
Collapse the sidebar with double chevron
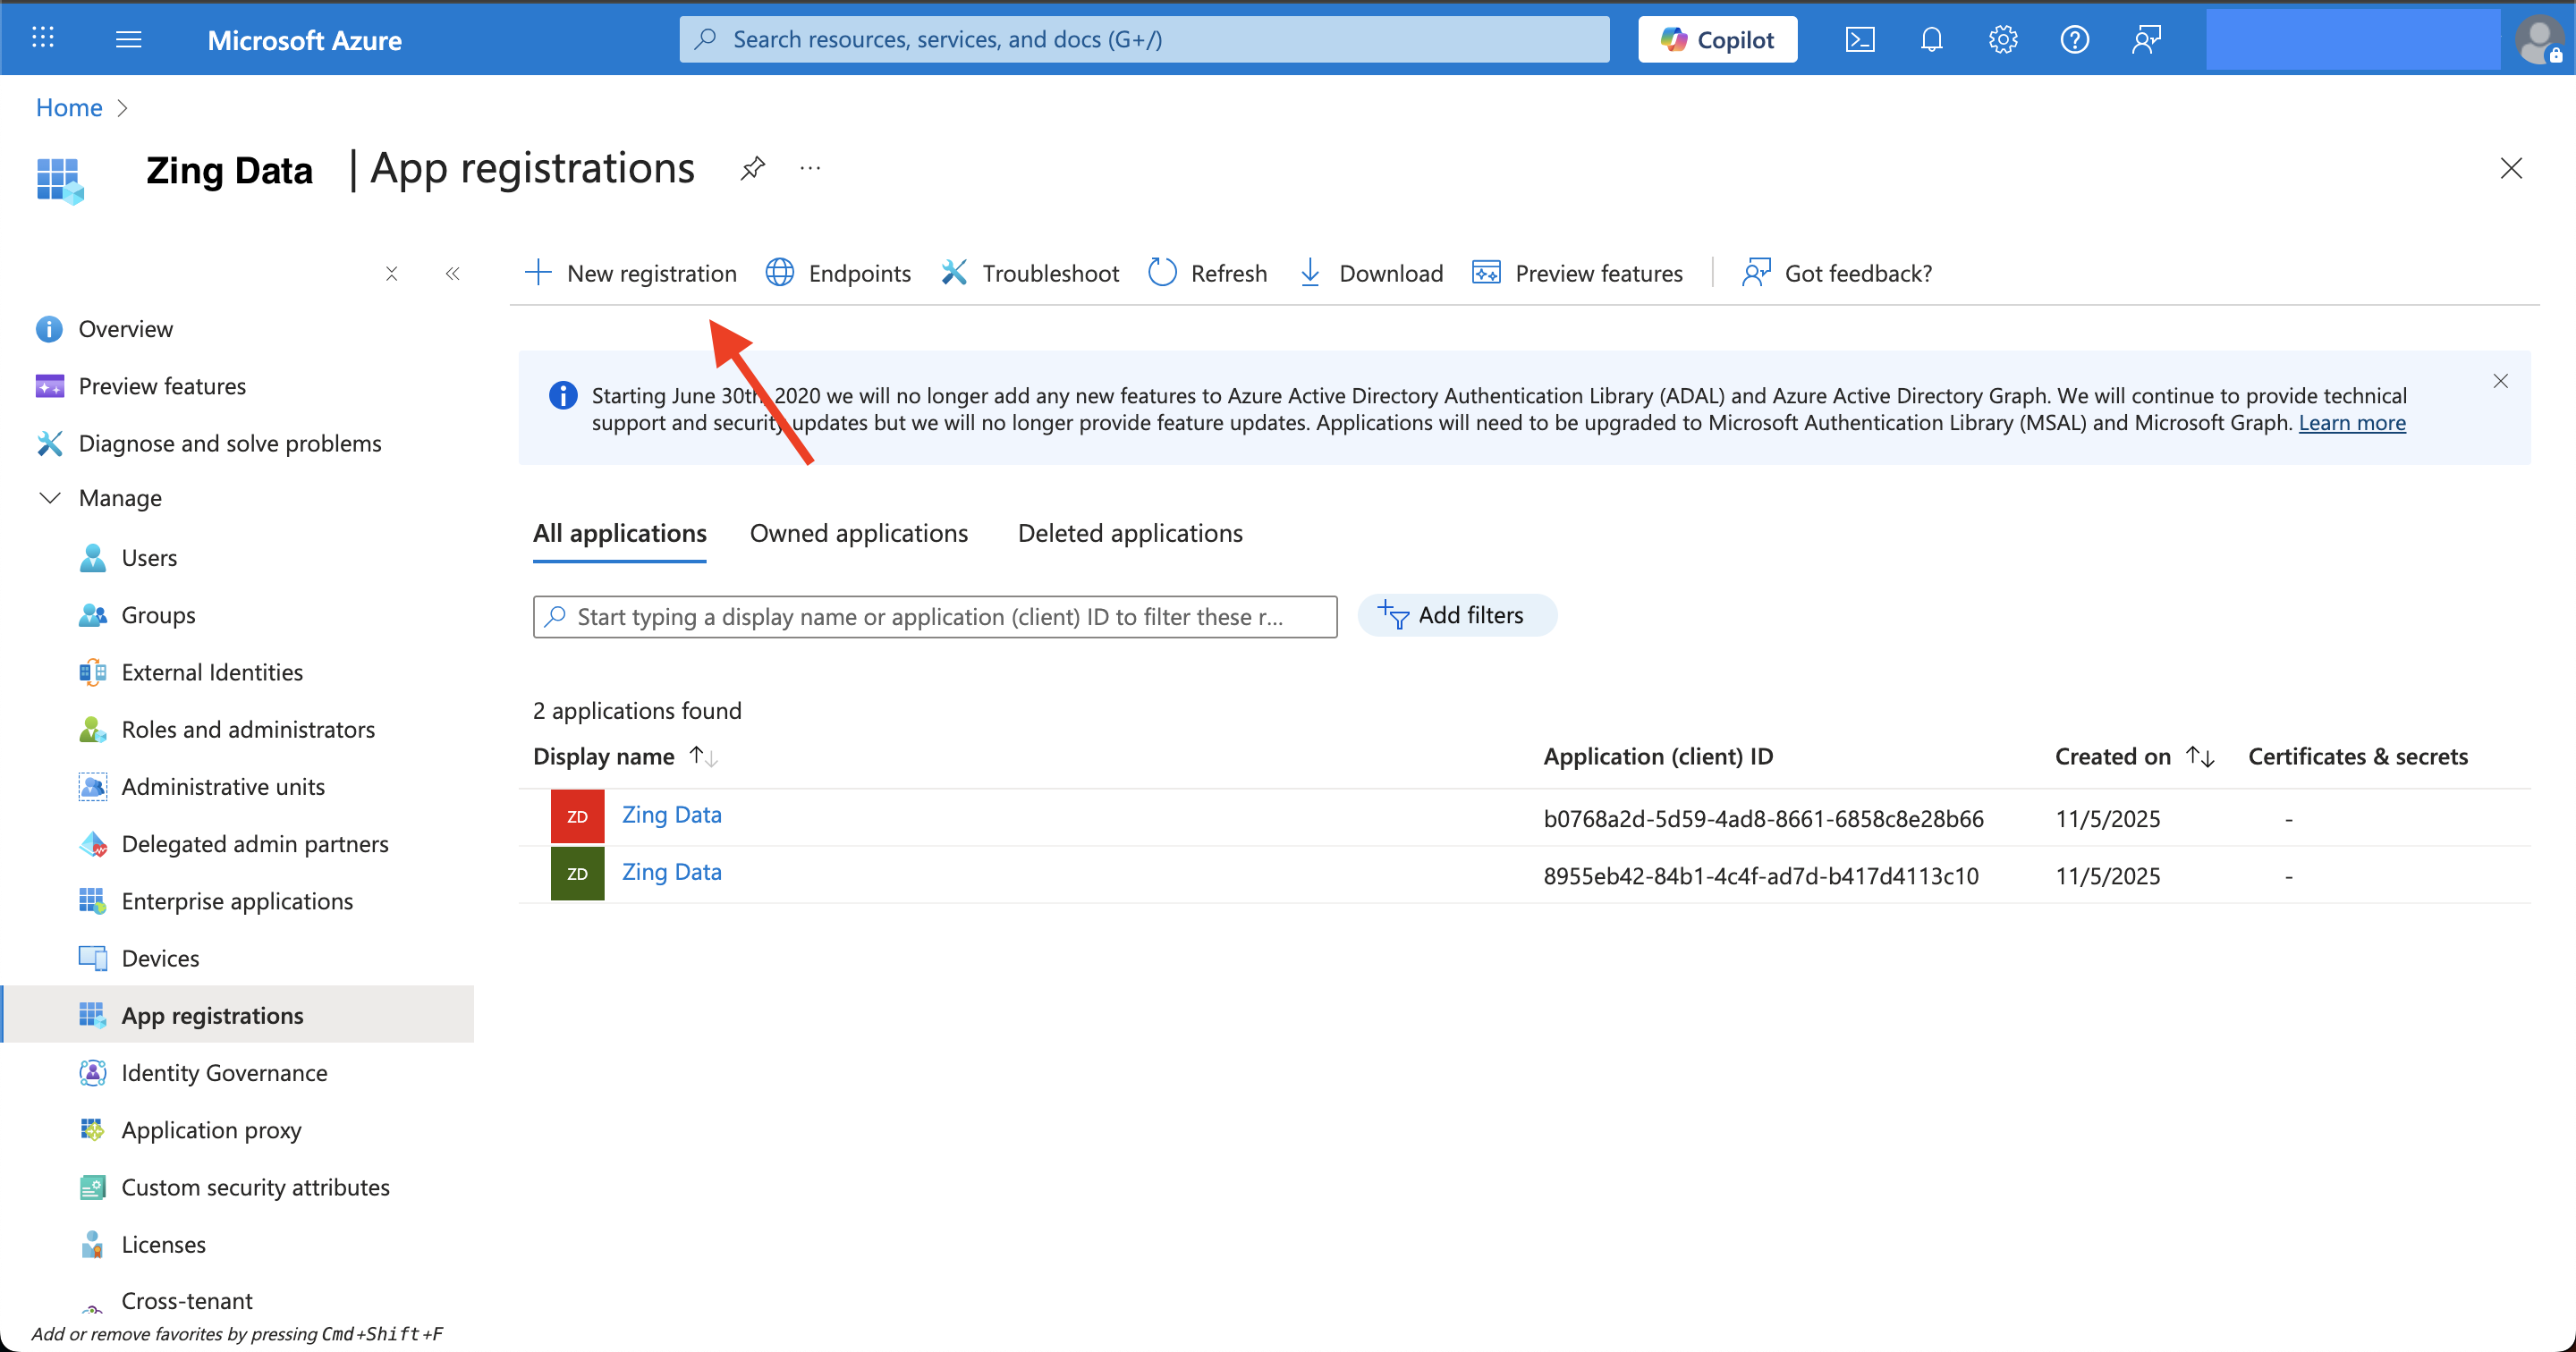[x=452, y=274]
